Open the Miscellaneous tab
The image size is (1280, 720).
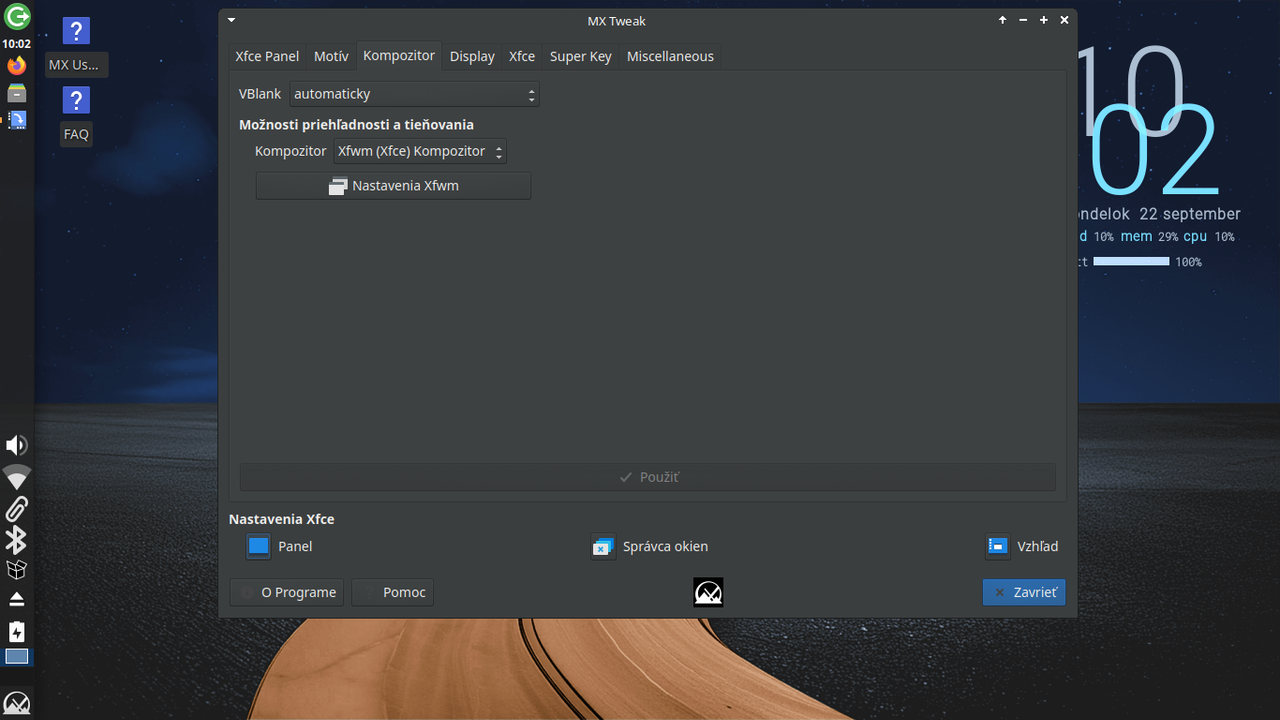[x=670, y=56]
